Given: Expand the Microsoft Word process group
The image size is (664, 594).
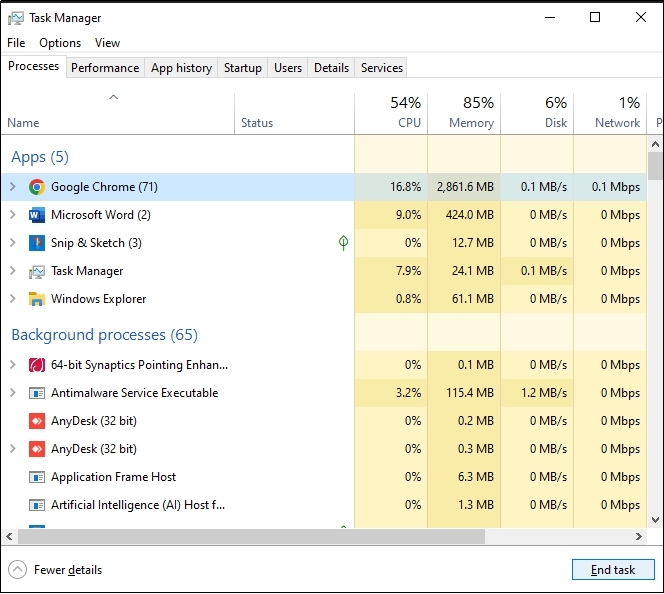Looking at the screenshot, I should [12, 215].
